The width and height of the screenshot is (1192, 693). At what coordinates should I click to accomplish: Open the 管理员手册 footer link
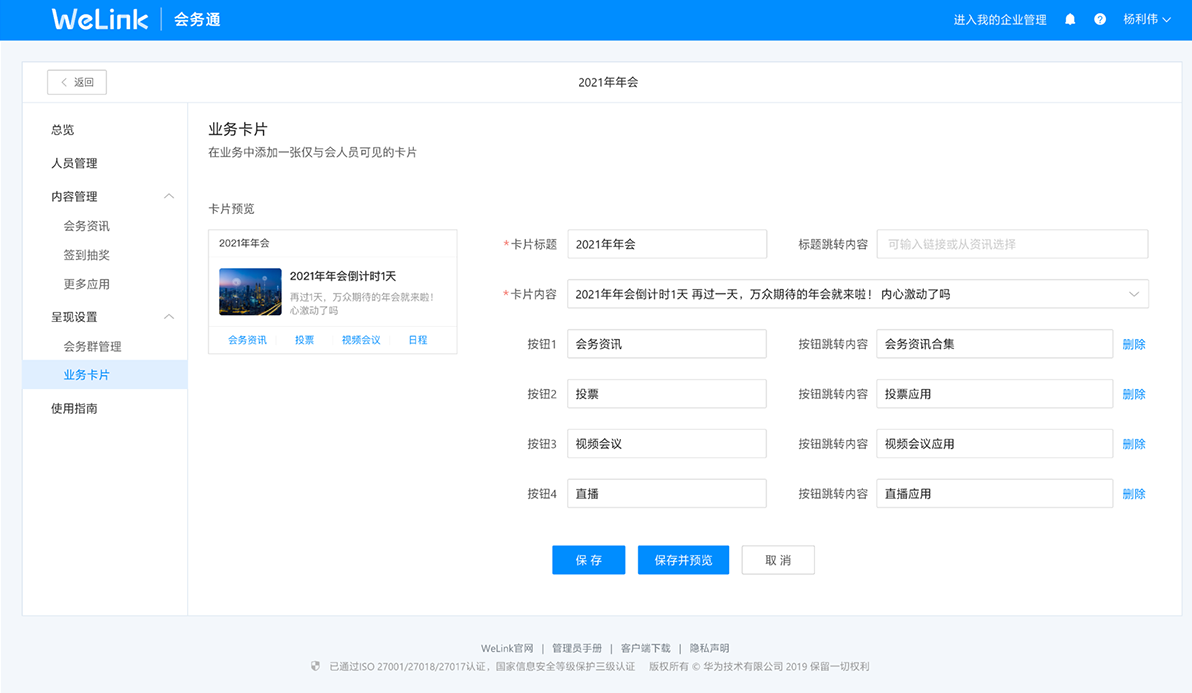[577, 648]
